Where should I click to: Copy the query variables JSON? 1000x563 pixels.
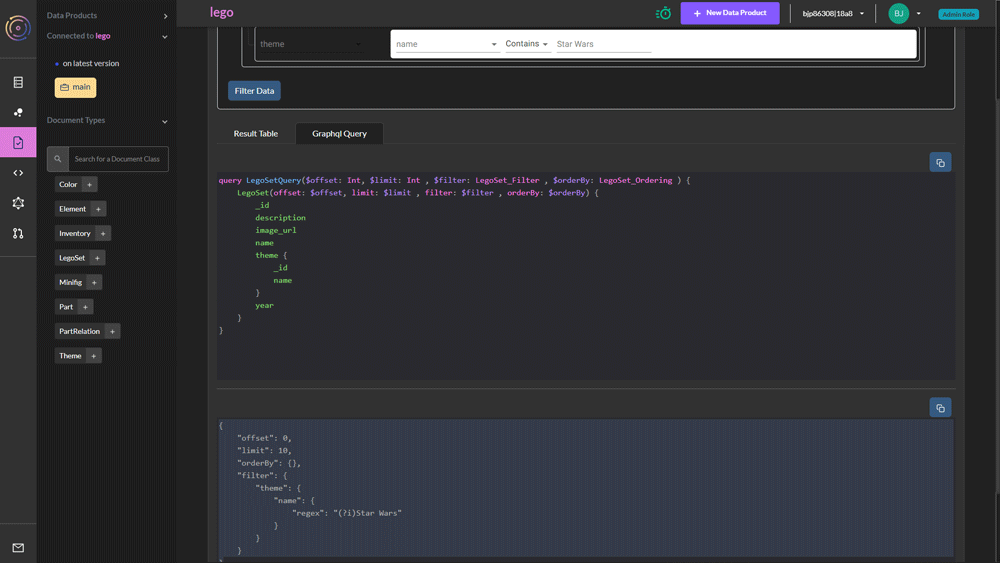[940, 407]
